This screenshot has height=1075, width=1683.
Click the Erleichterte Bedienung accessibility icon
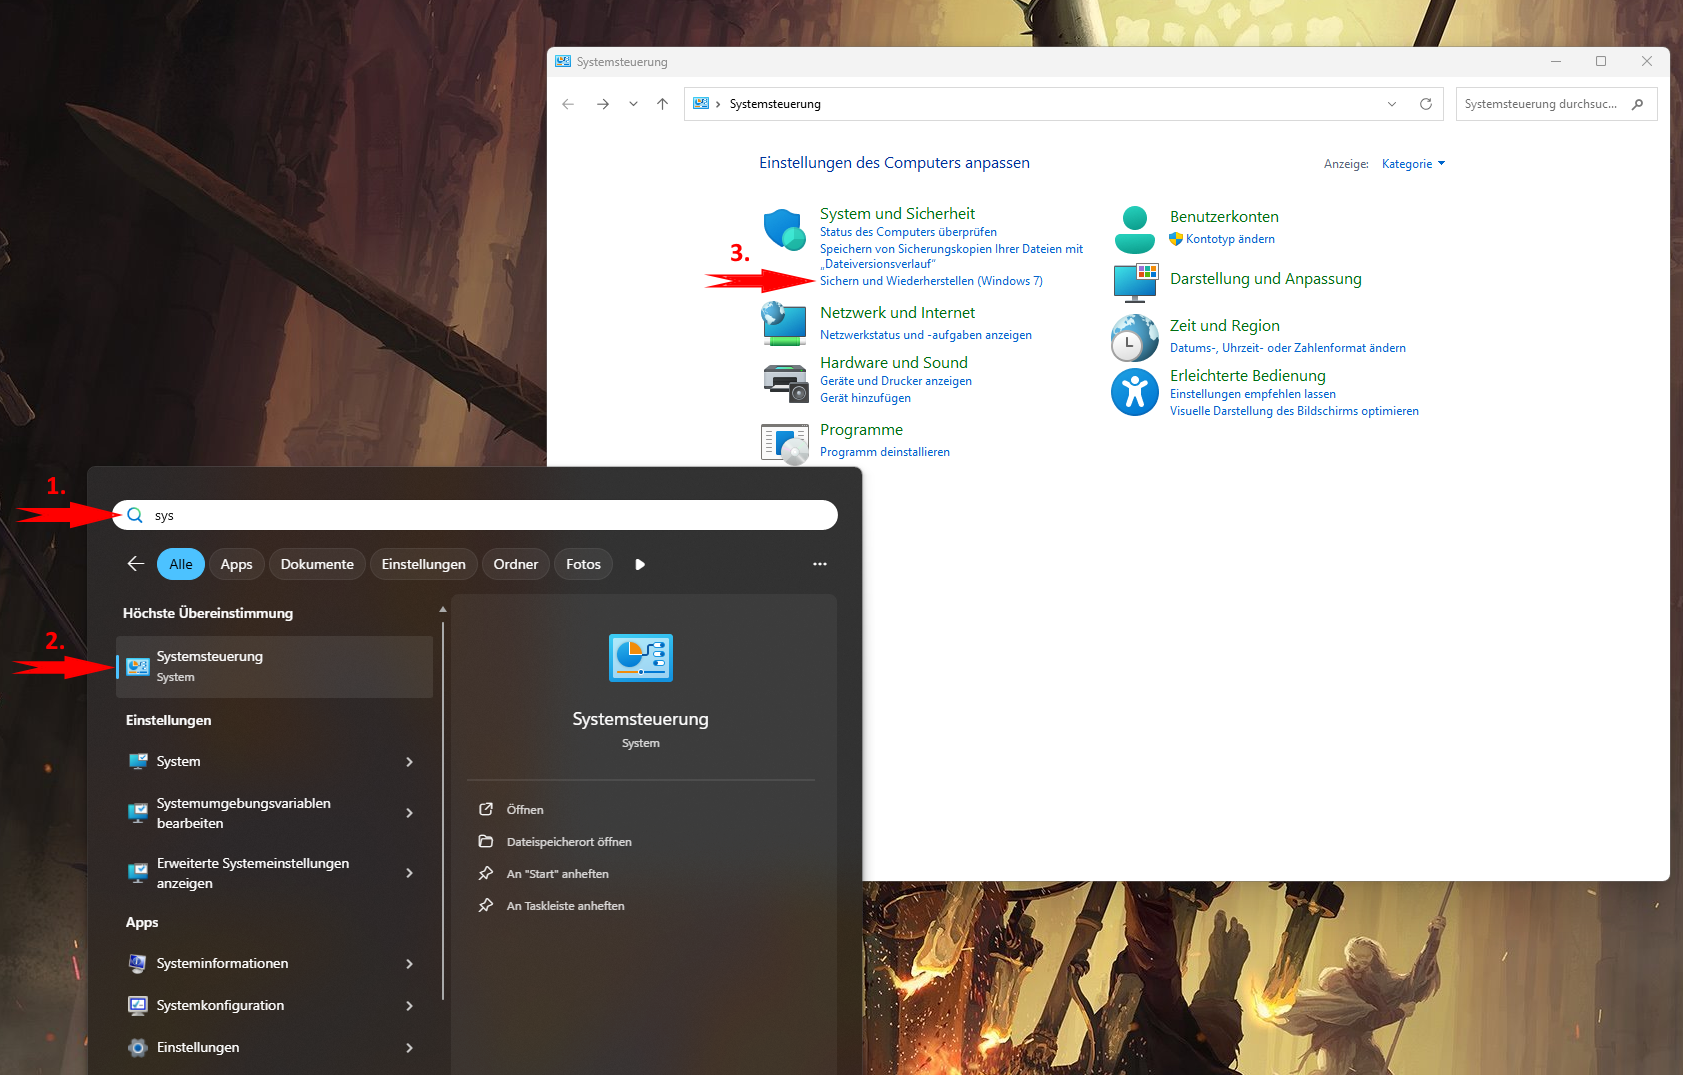coord(1135,392)
